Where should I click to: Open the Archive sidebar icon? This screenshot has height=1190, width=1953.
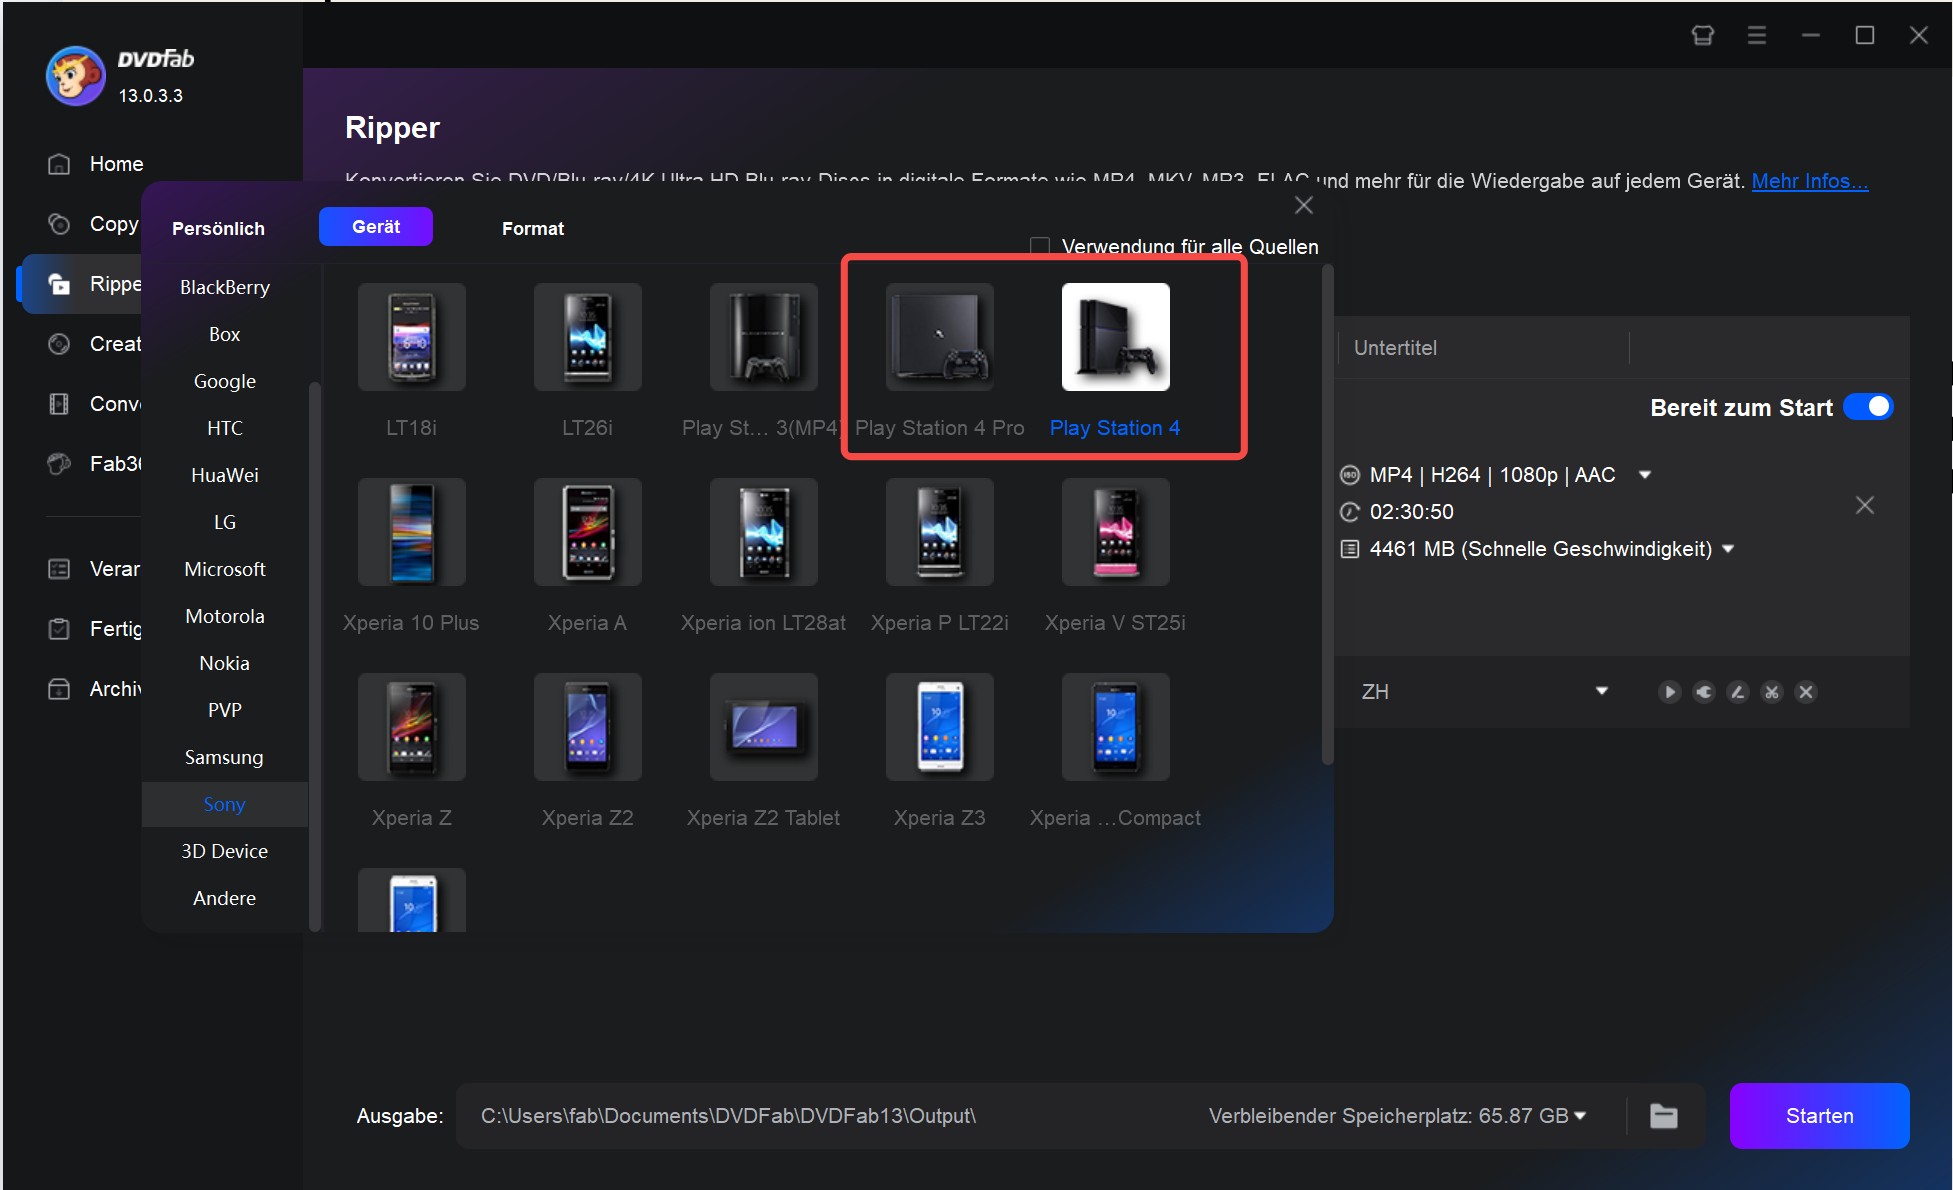point(59,689)
